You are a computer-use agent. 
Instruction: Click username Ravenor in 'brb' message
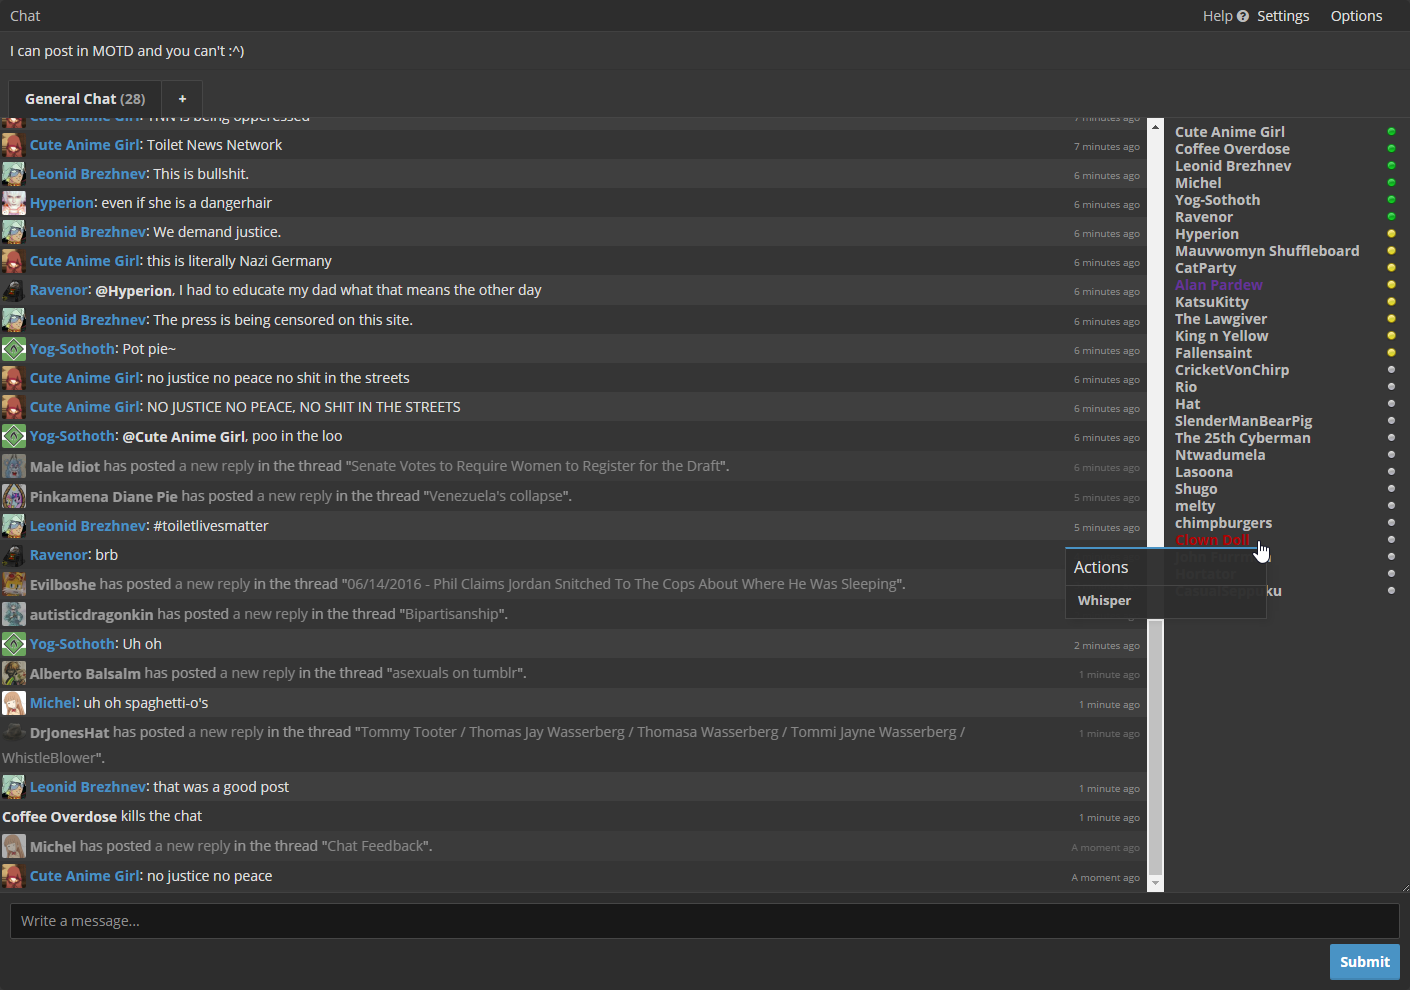click(x=59, y=555)
